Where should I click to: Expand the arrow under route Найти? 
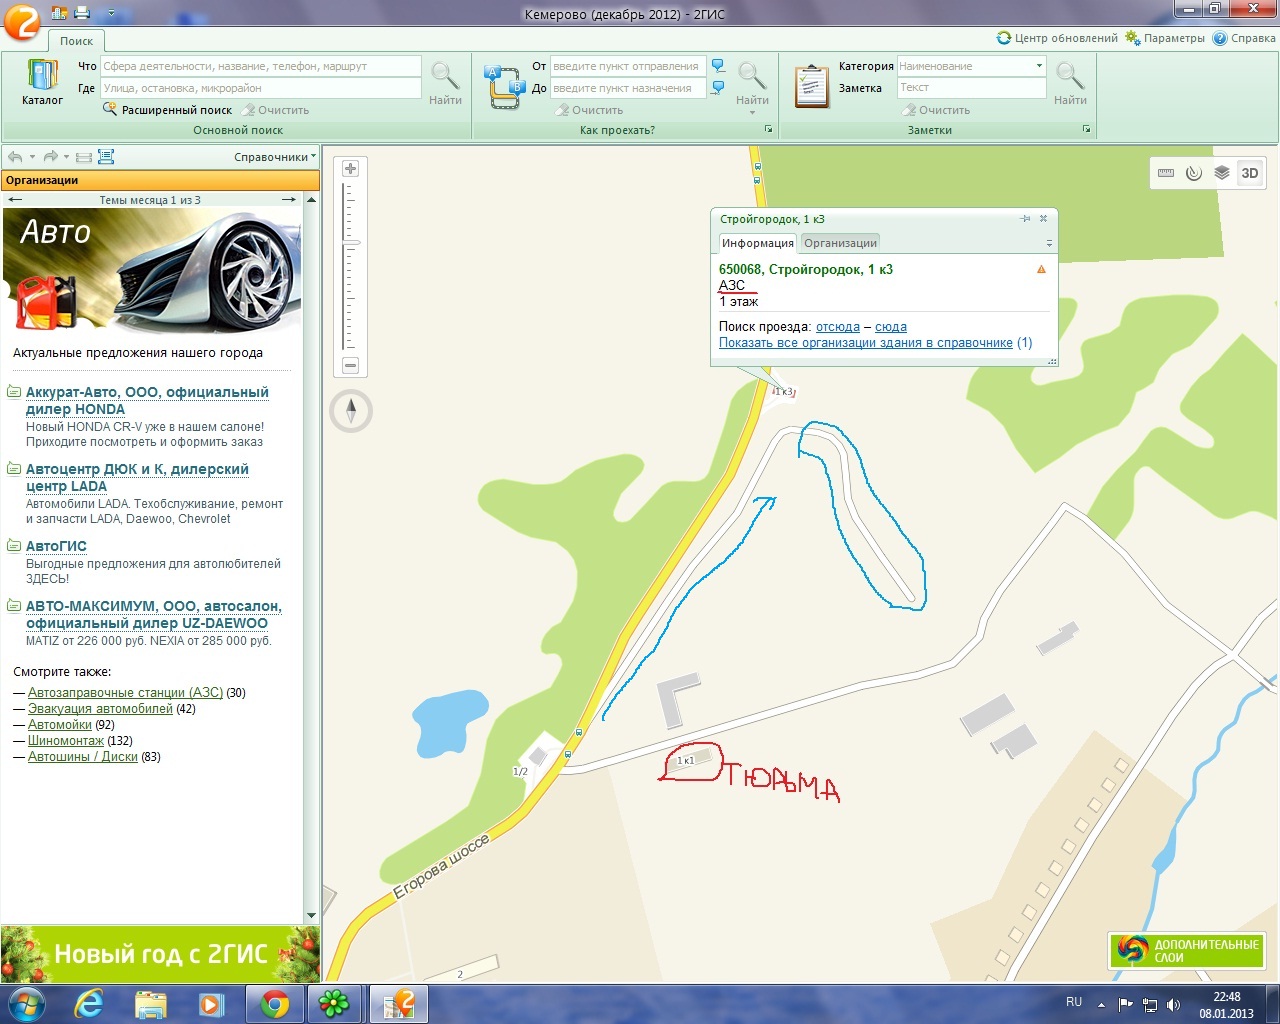click(x=752, y=113)
